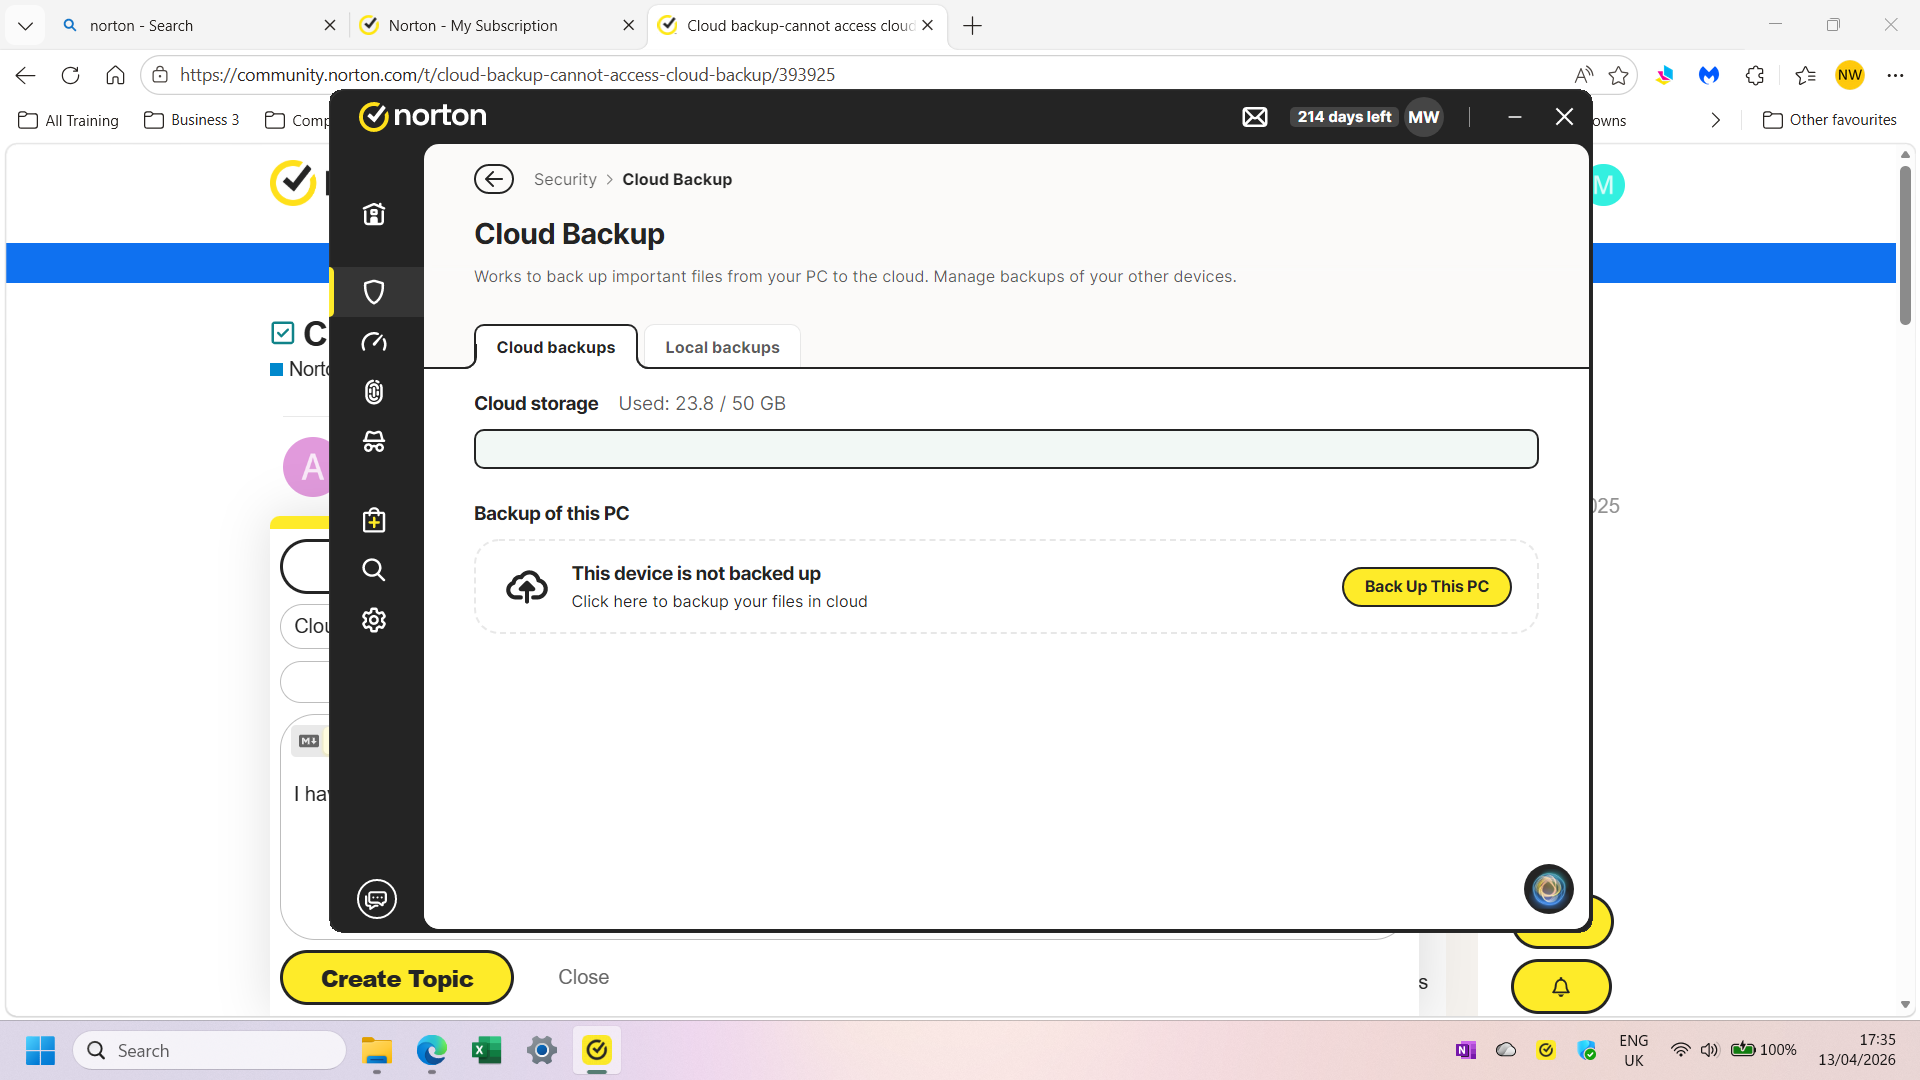
Task: Switch to the Cloud backups tab
Action: 556,347
